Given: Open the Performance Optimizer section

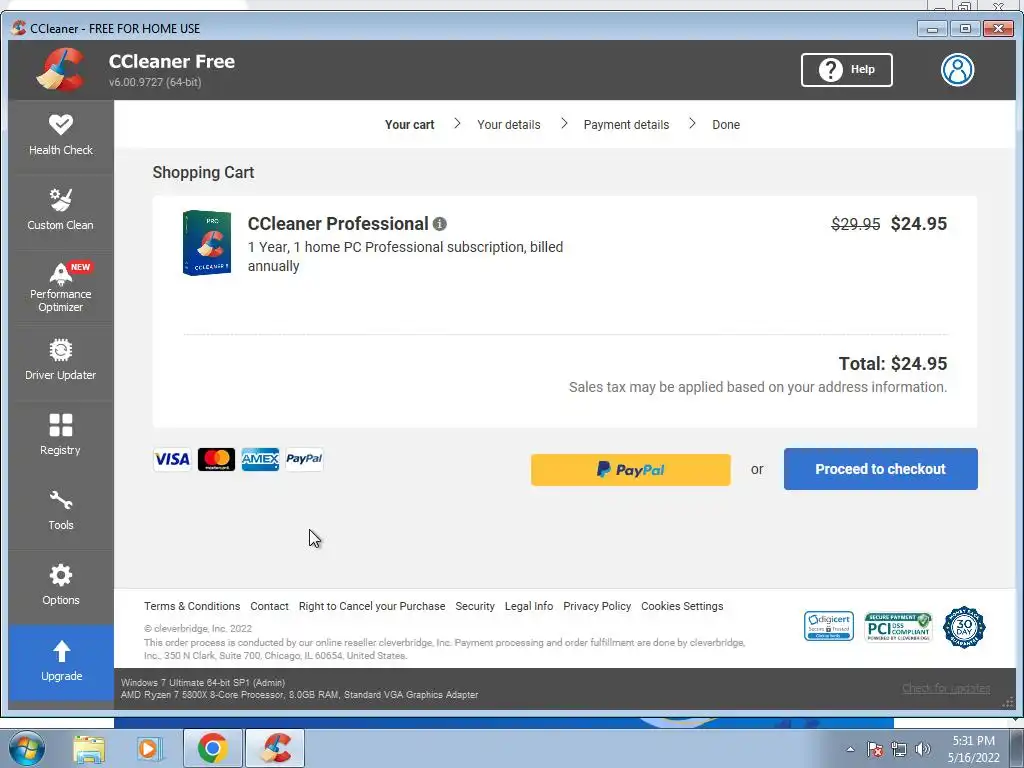Looking at the screenshot, I should [x=61, y=286].
